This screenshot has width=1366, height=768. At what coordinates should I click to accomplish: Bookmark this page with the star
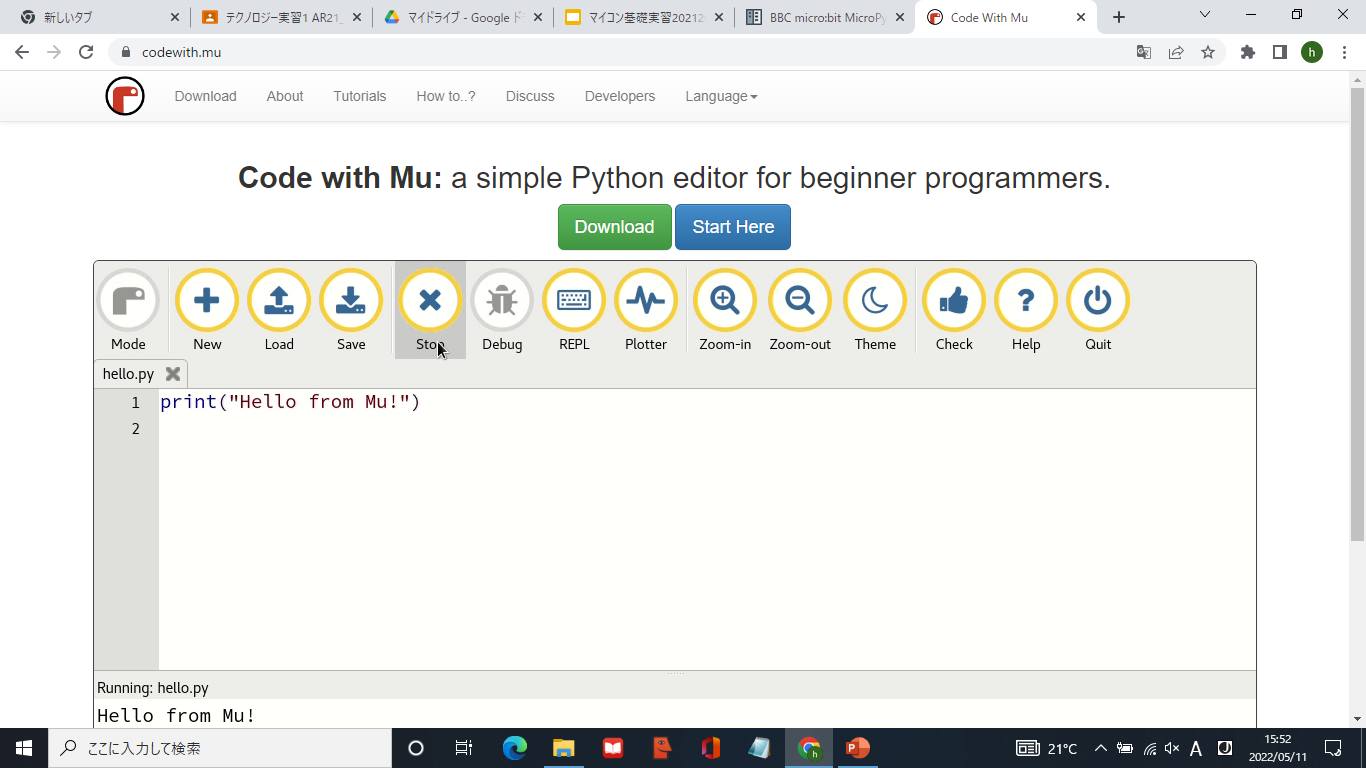pyautogui.click(x=1208, y=52)
